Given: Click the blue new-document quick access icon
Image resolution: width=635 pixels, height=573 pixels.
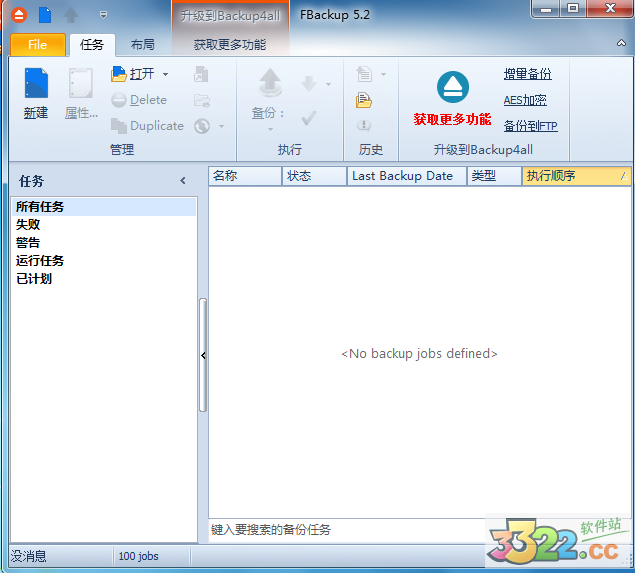Looking at the screenshot, I should [x=45, y=15].
